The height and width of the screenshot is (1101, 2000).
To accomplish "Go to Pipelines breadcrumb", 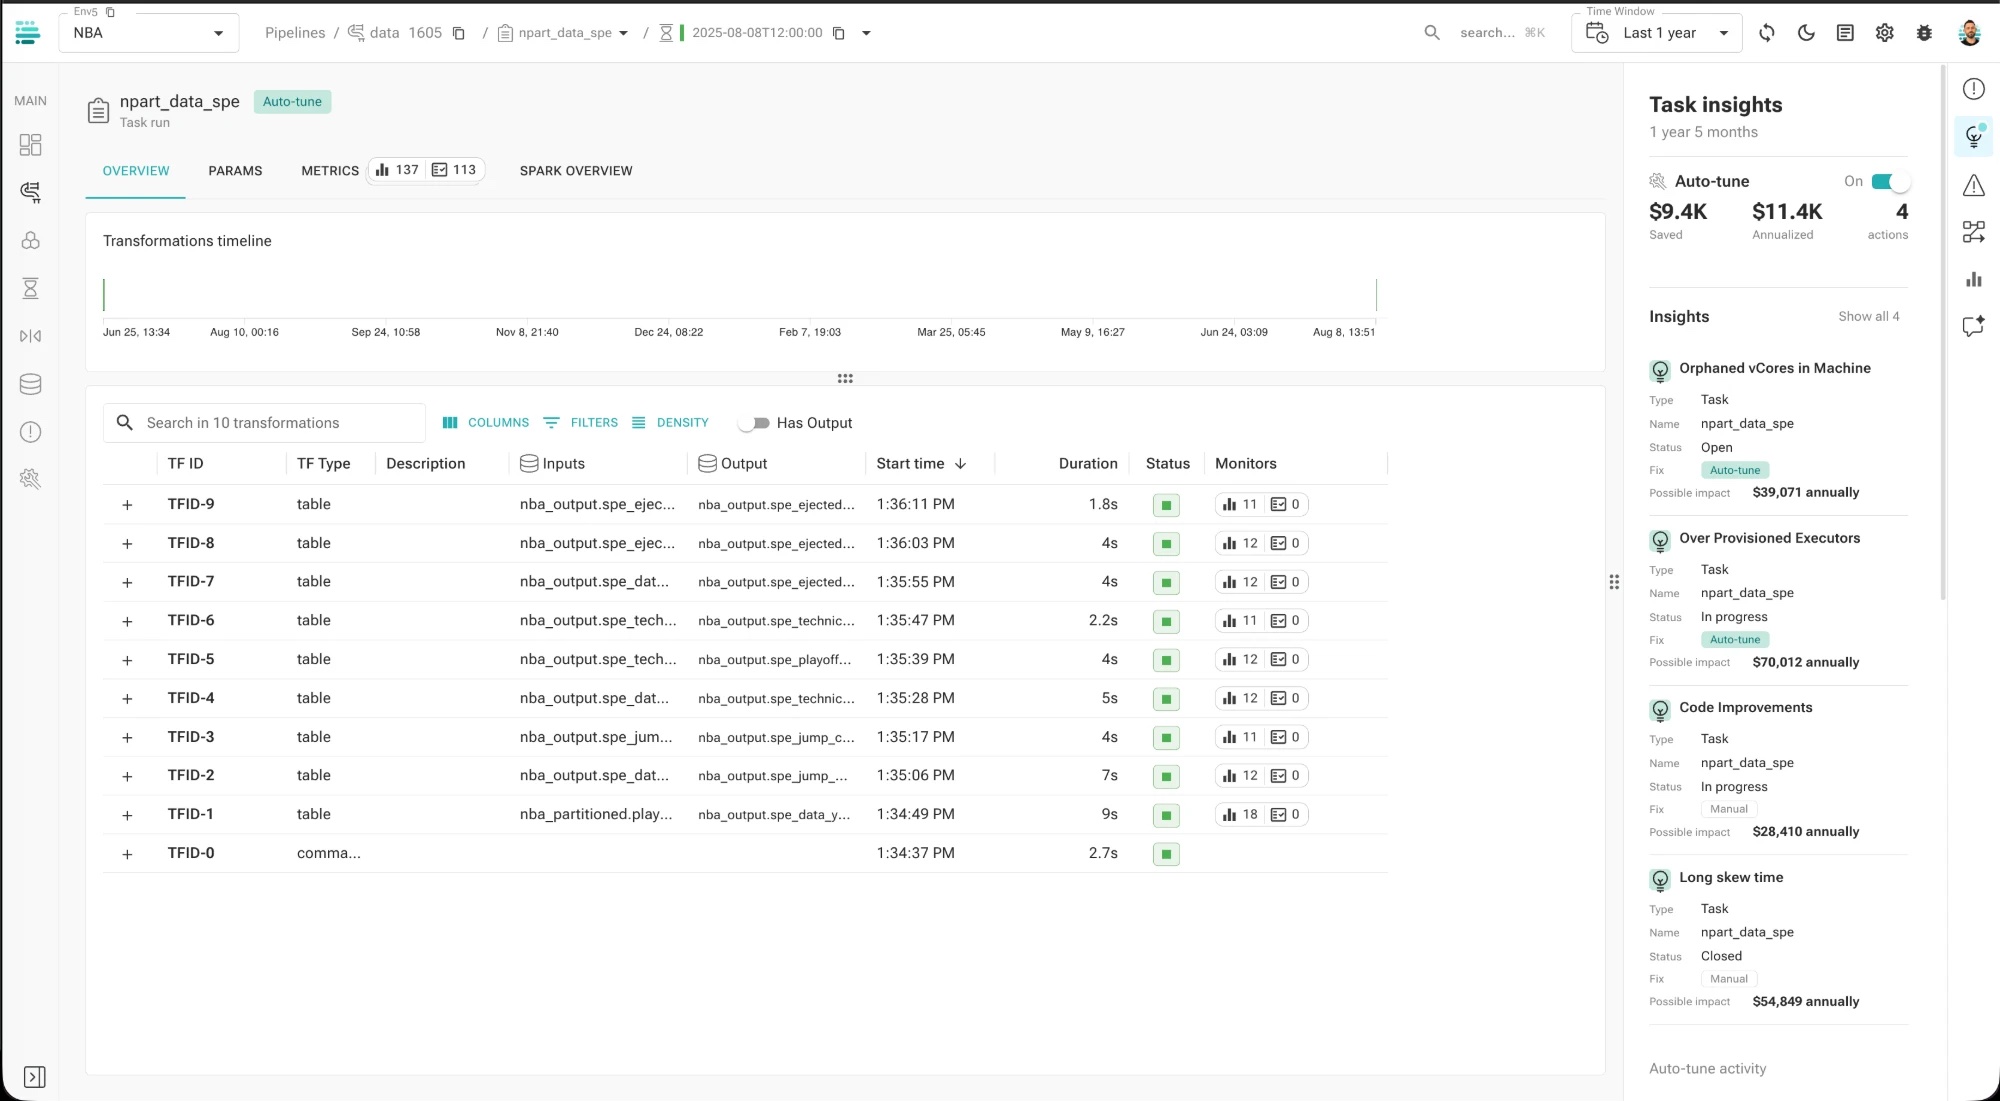I will [295, 33].
